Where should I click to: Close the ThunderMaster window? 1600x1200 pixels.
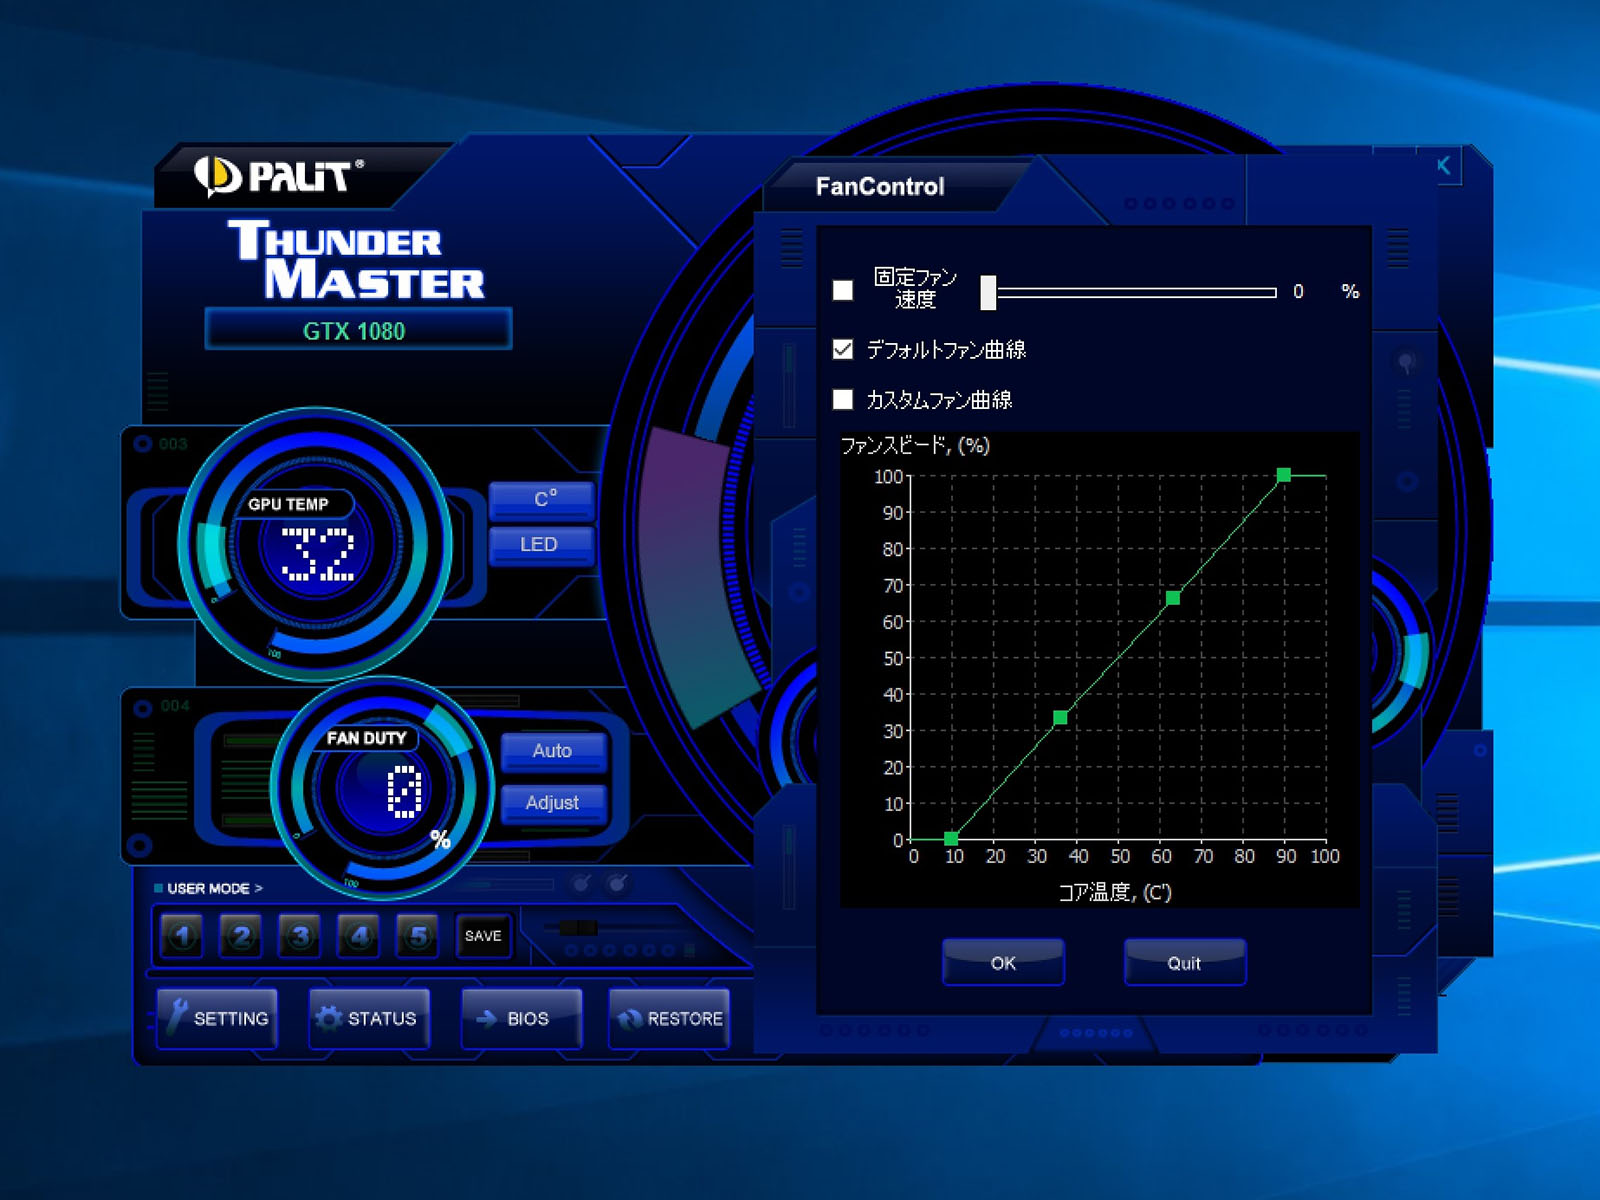1443,166
